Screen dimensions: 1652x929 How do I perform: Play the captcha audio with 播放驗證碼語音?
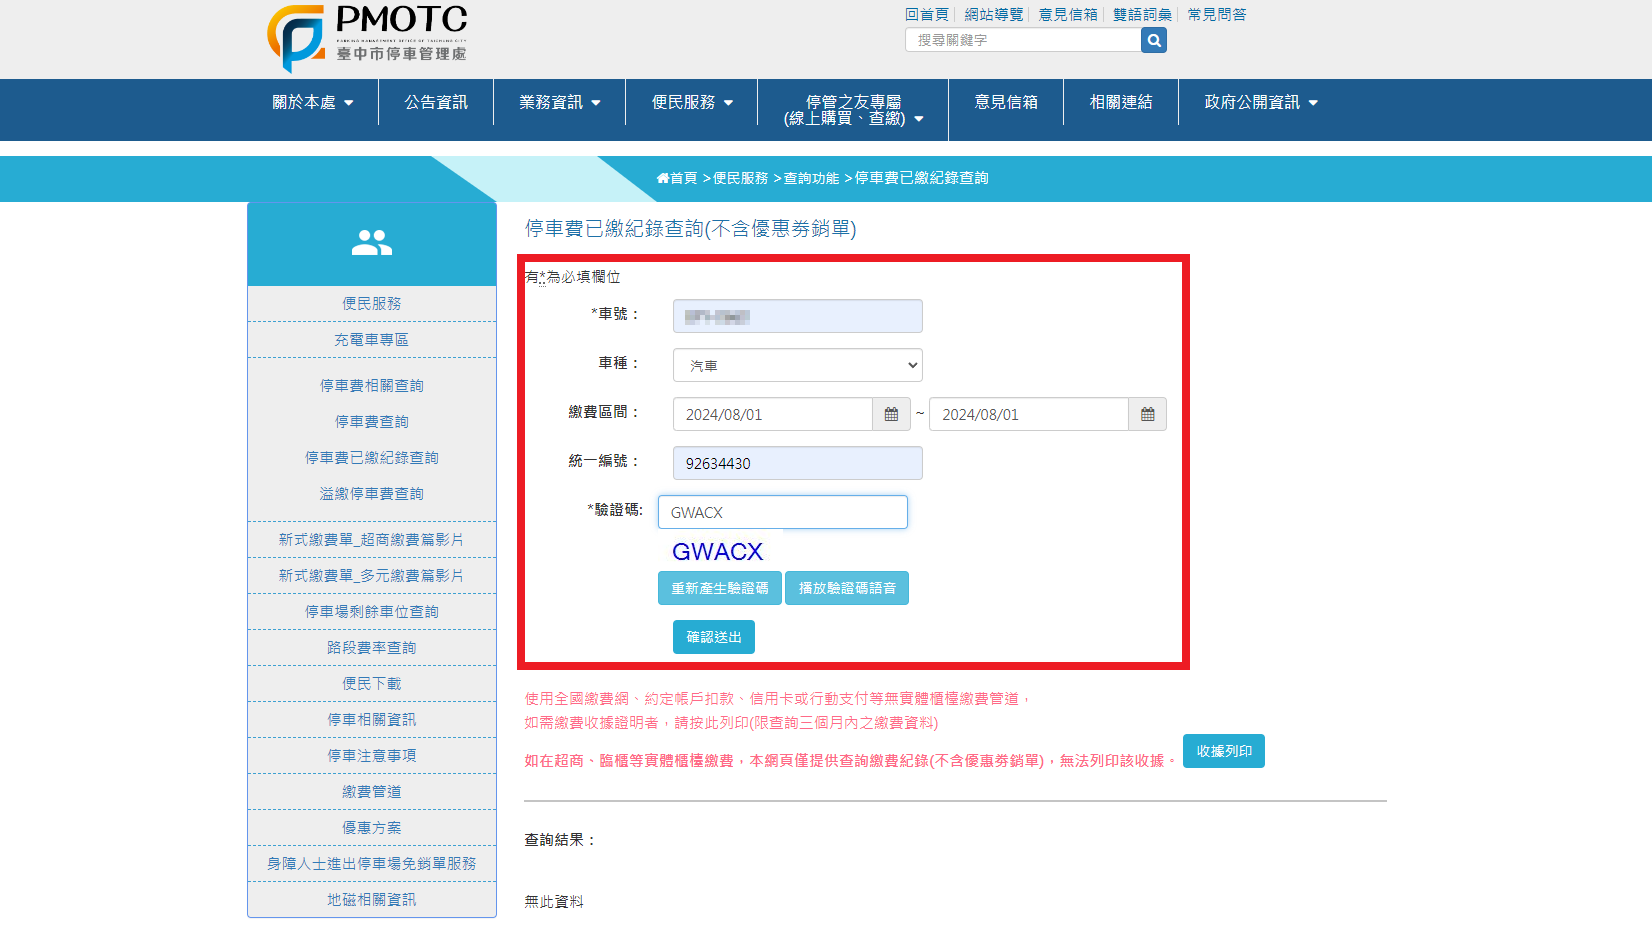[847, 588]
